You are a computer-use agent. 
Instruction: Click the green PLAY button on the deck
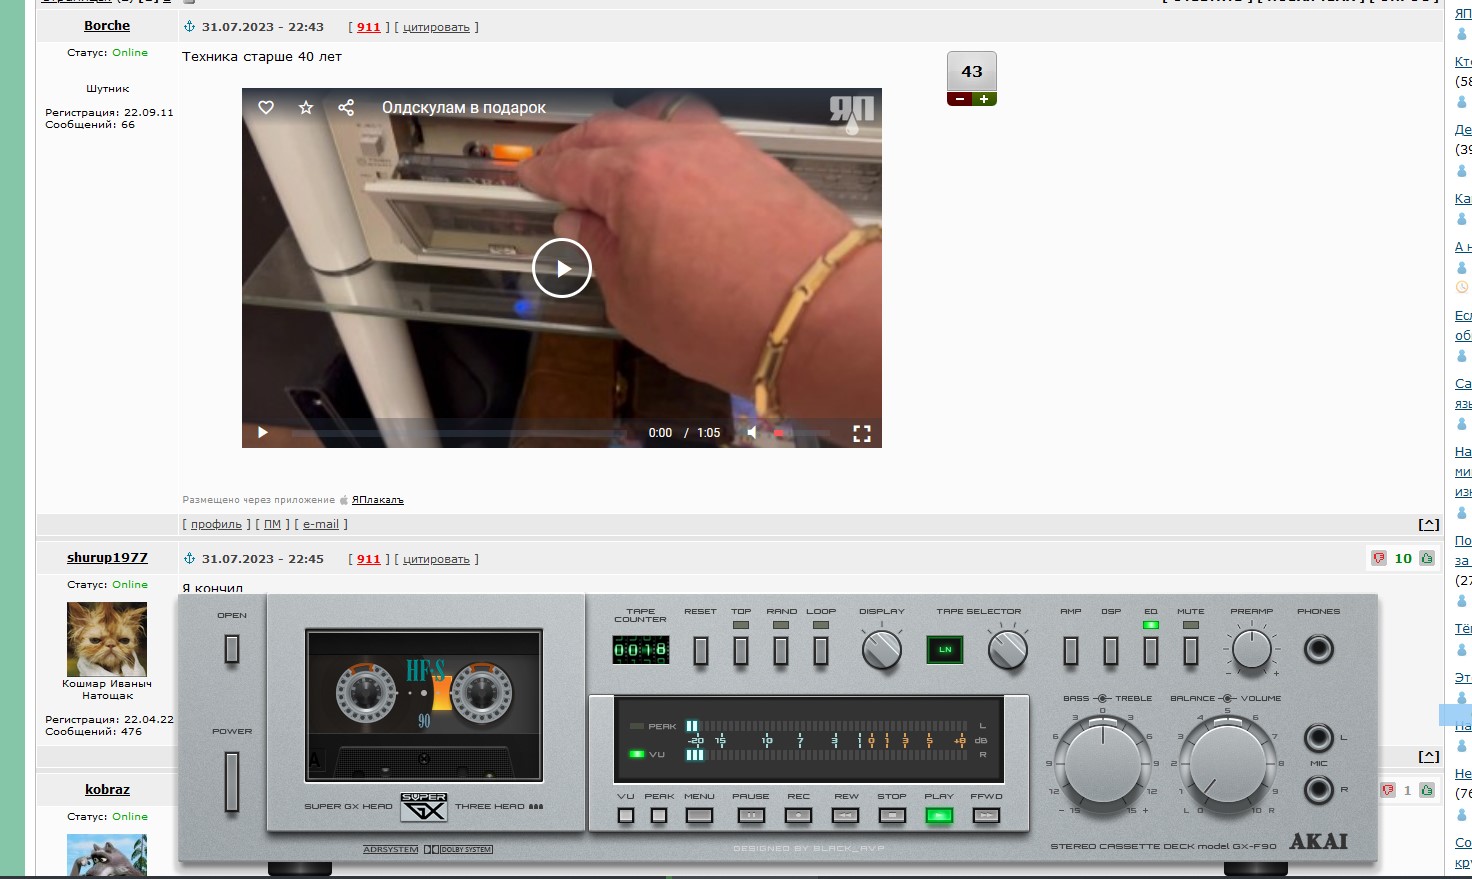pos(939,816)
